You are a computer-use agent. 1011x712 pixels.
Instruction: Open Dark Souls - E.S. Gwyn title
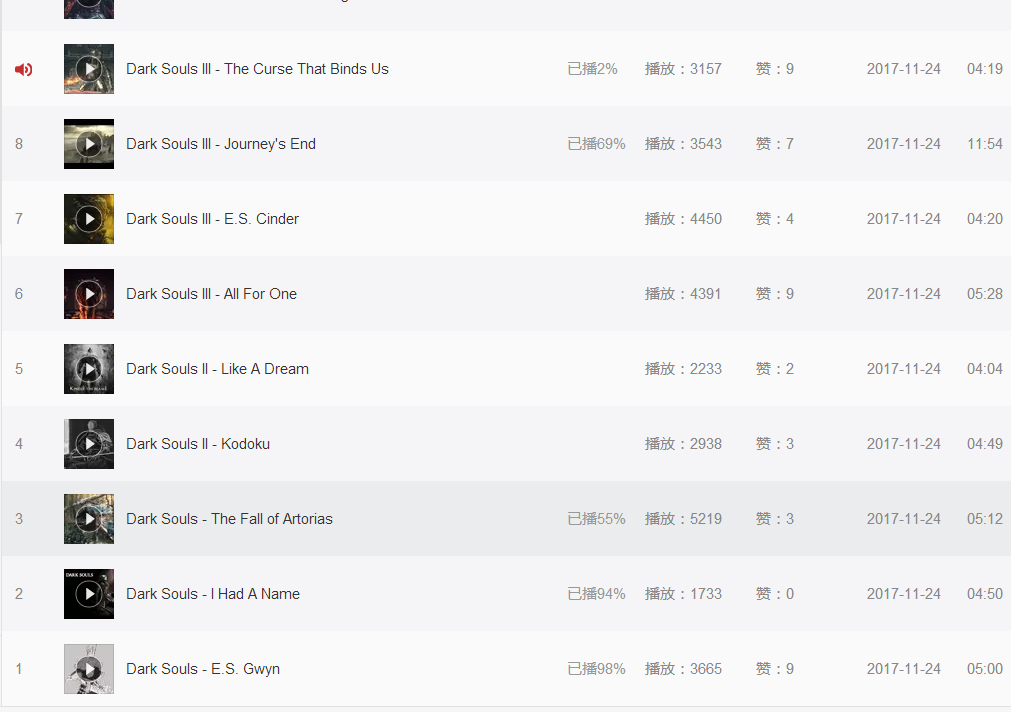203,669
